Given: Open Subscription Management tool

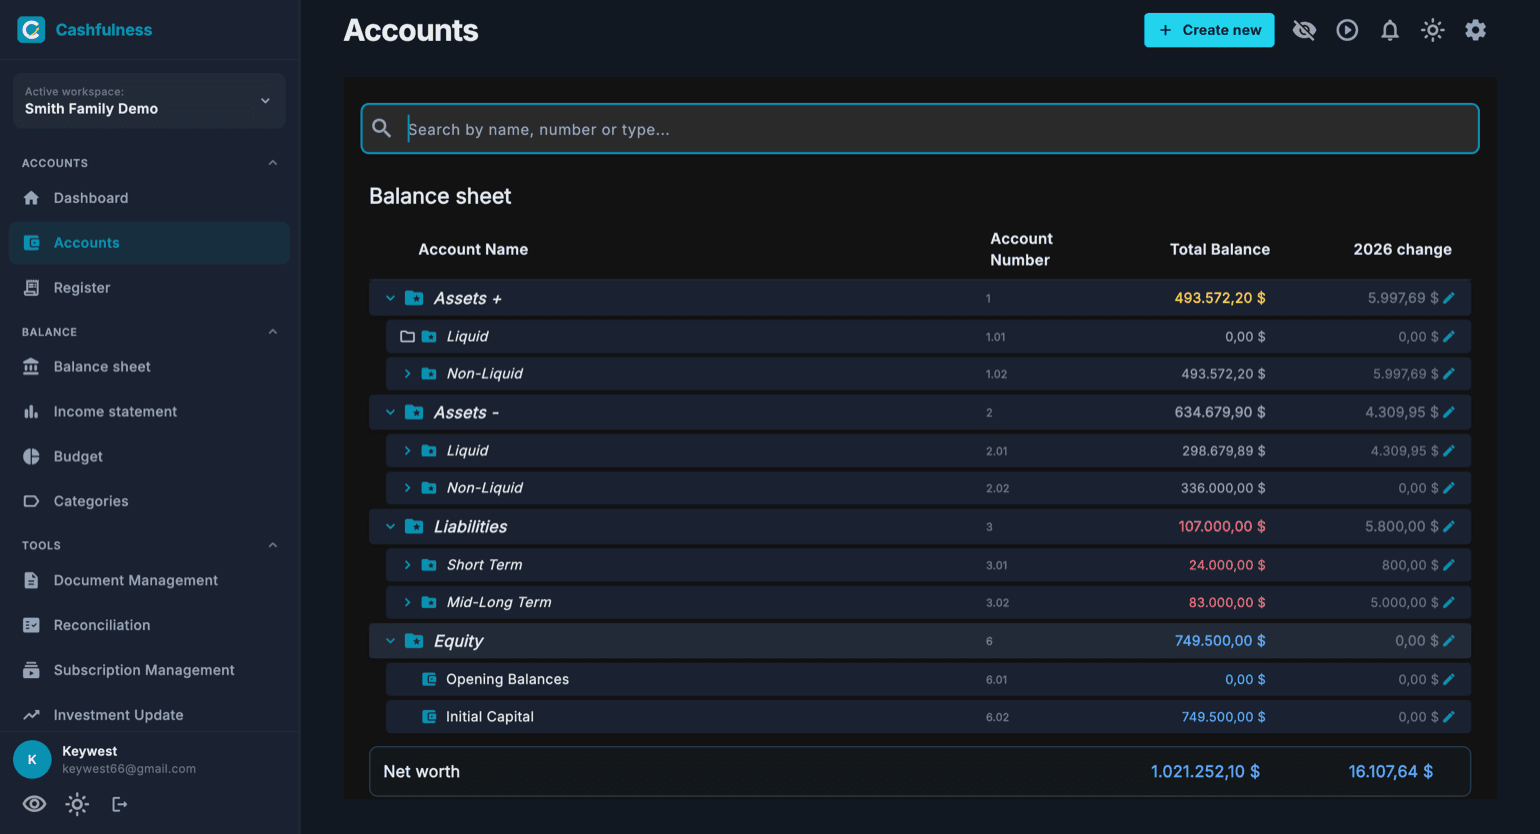Looking at the screenshot, I should pos(149,670).
